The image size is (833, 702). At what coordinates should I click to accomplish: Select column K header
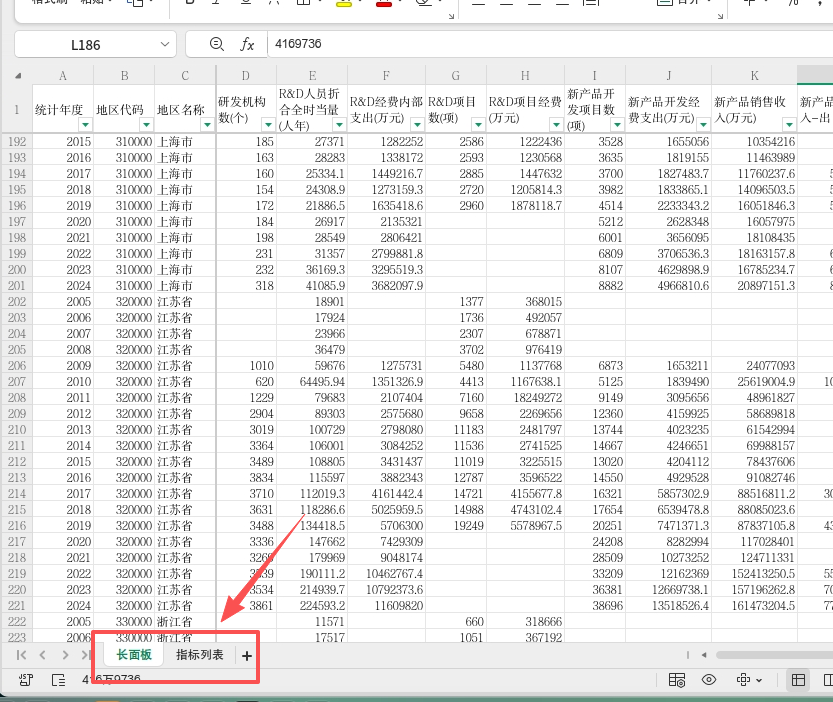click(x=754, y=75)
